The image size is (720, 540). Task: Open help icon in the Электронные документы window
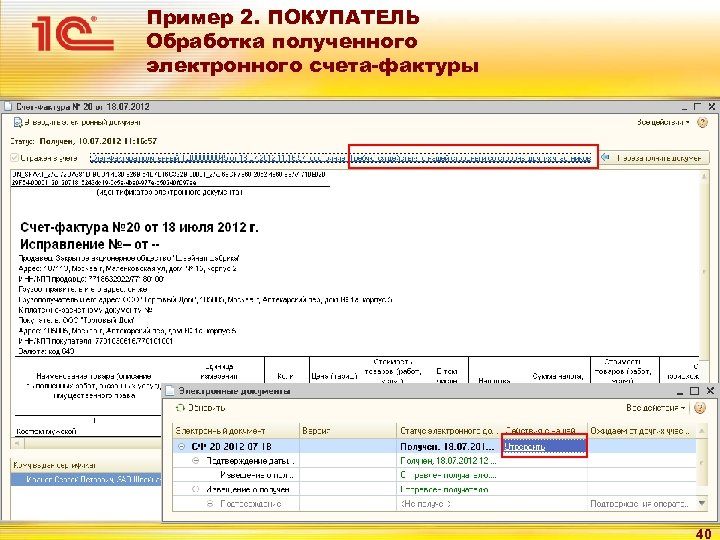699,408
